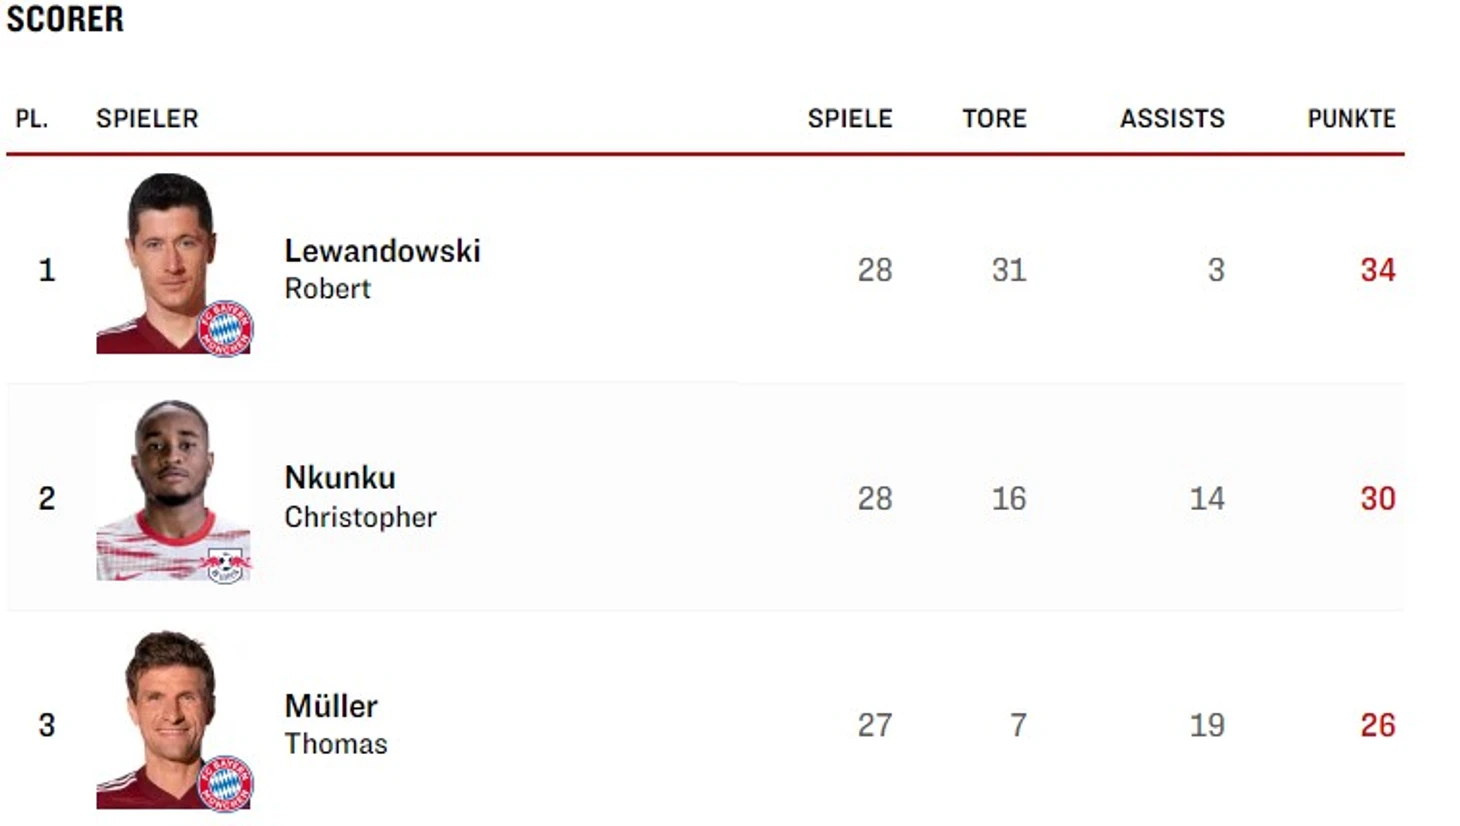Image resolution: width=1460 pixels, height=826 pixels.
Task: Select Lewandowski's 34 points value
Action: [1377, 269]
